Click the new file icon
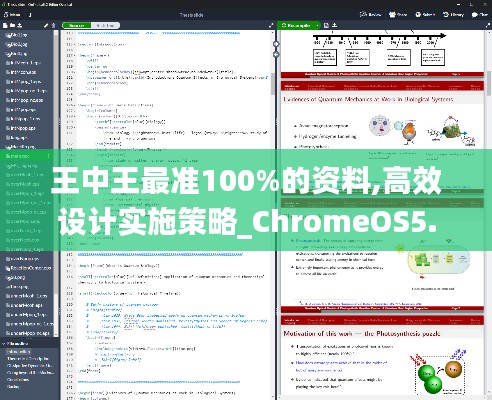492x400 pixels. tap(5, 25)
